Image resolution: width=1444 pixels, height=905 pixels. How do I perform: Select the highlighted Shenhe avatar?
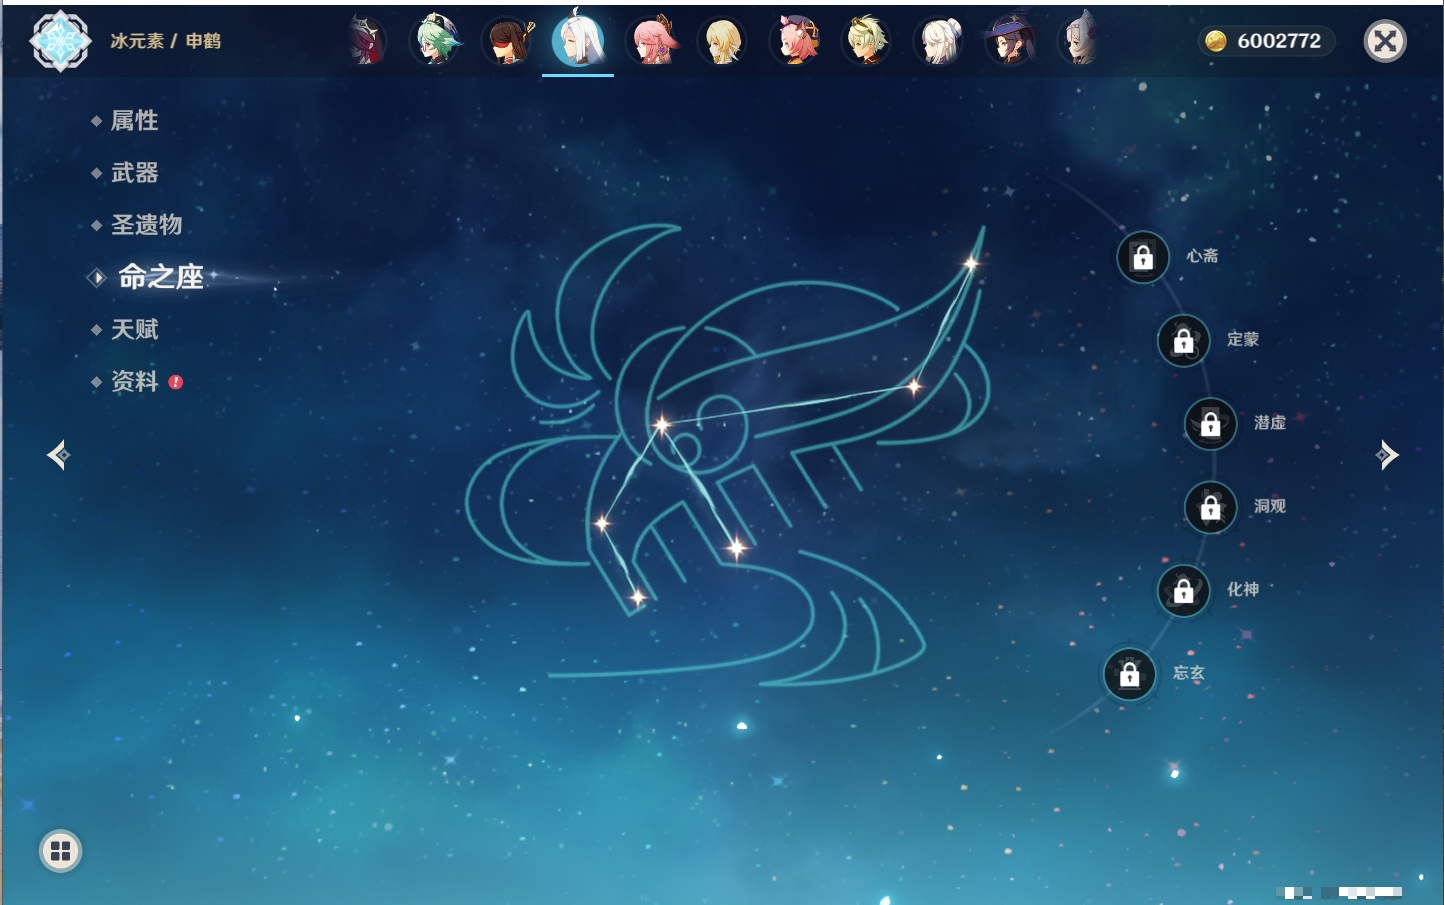[578, 39]
